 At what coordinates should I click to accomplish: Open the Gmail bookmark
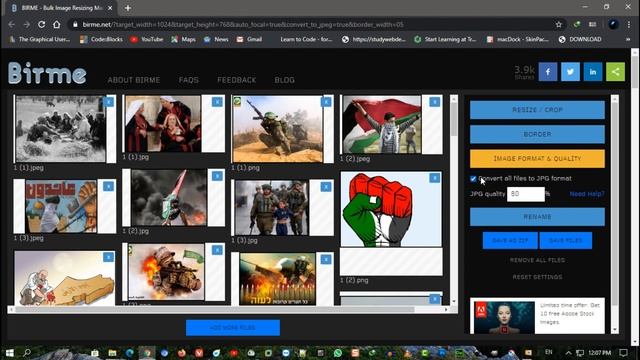249,39
